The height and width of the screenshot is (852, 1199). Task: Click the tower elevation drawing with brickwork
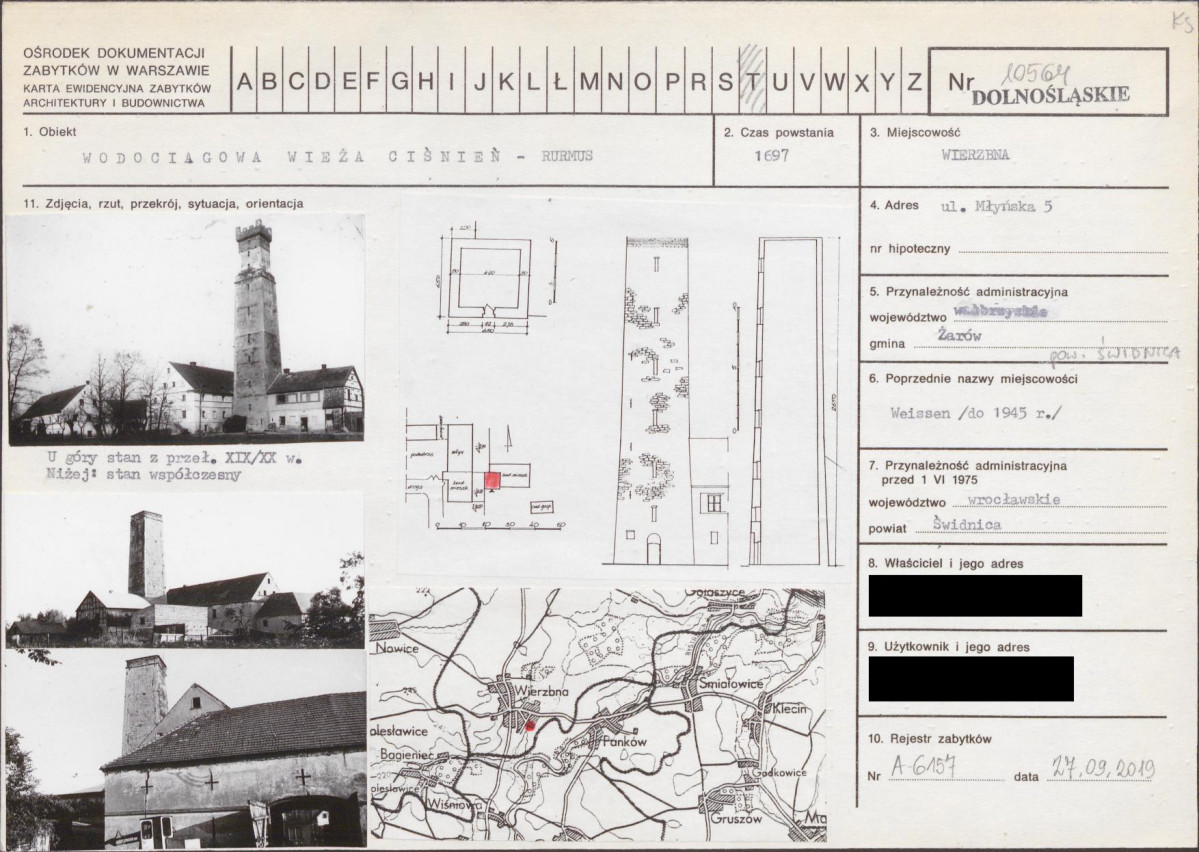(x=657, y=401)
